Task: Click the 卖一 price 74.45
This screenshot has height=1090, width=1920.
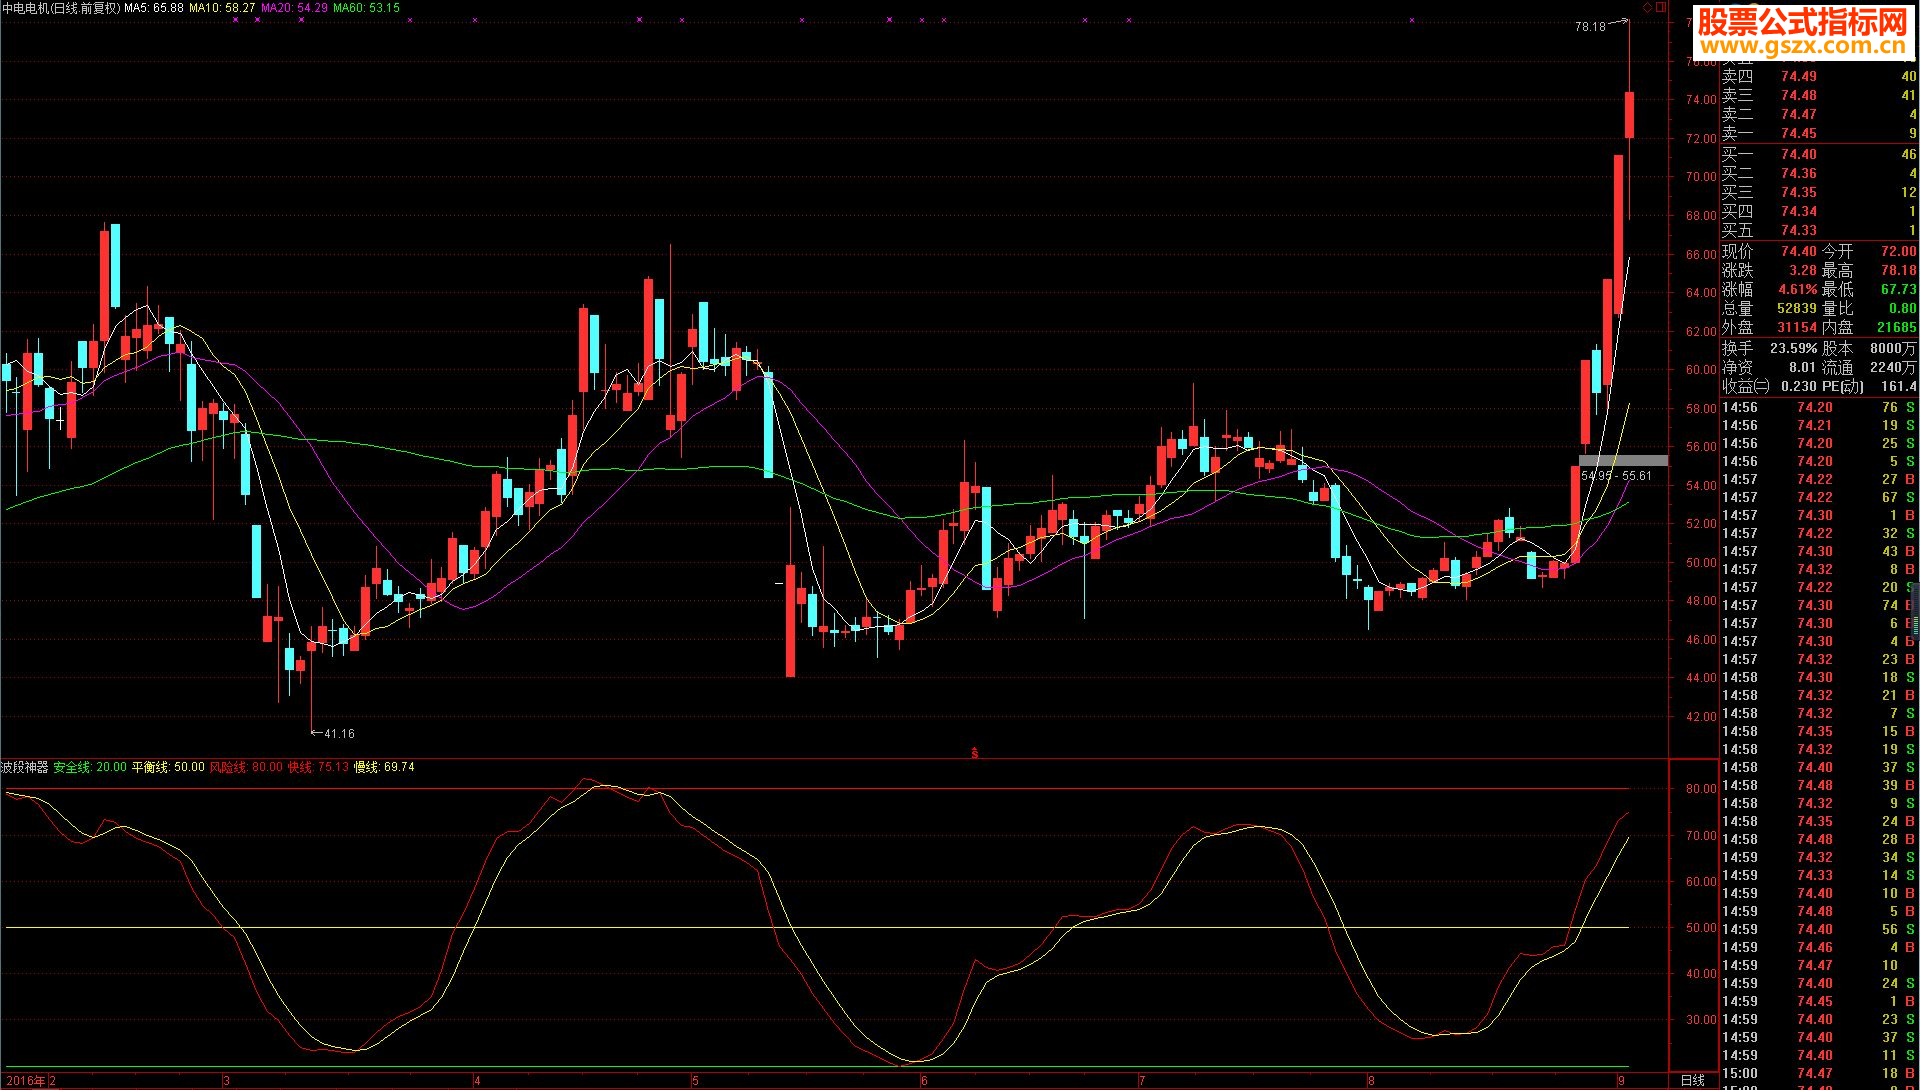Action: point(1798,133)
